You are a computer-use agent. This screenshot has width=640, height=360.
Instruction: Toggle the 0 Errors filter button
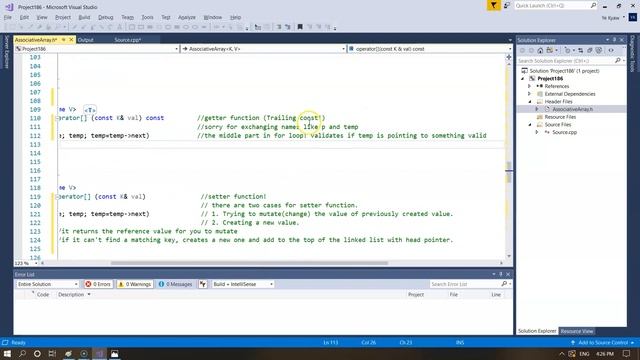point(98,284)
